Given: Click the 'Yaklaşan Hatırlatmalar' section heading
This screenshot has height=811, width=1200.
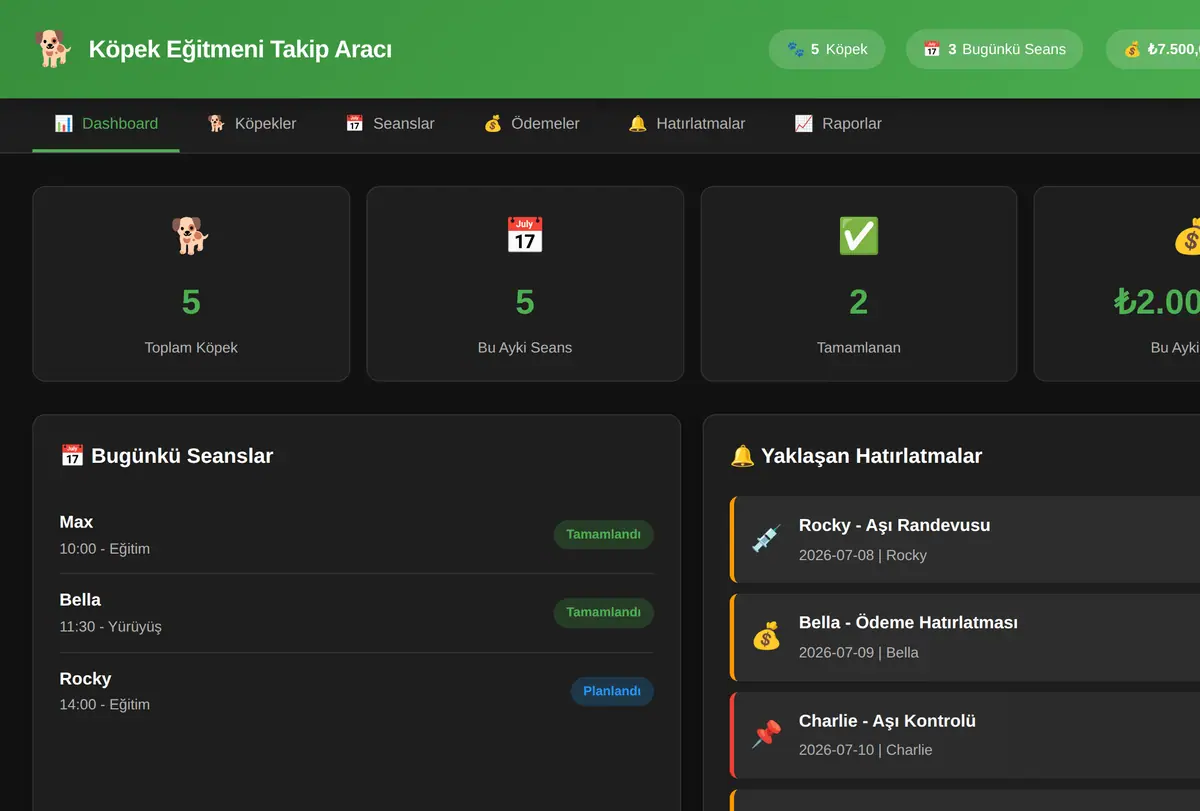Looking at the screenshot, I should click(857, 456).
